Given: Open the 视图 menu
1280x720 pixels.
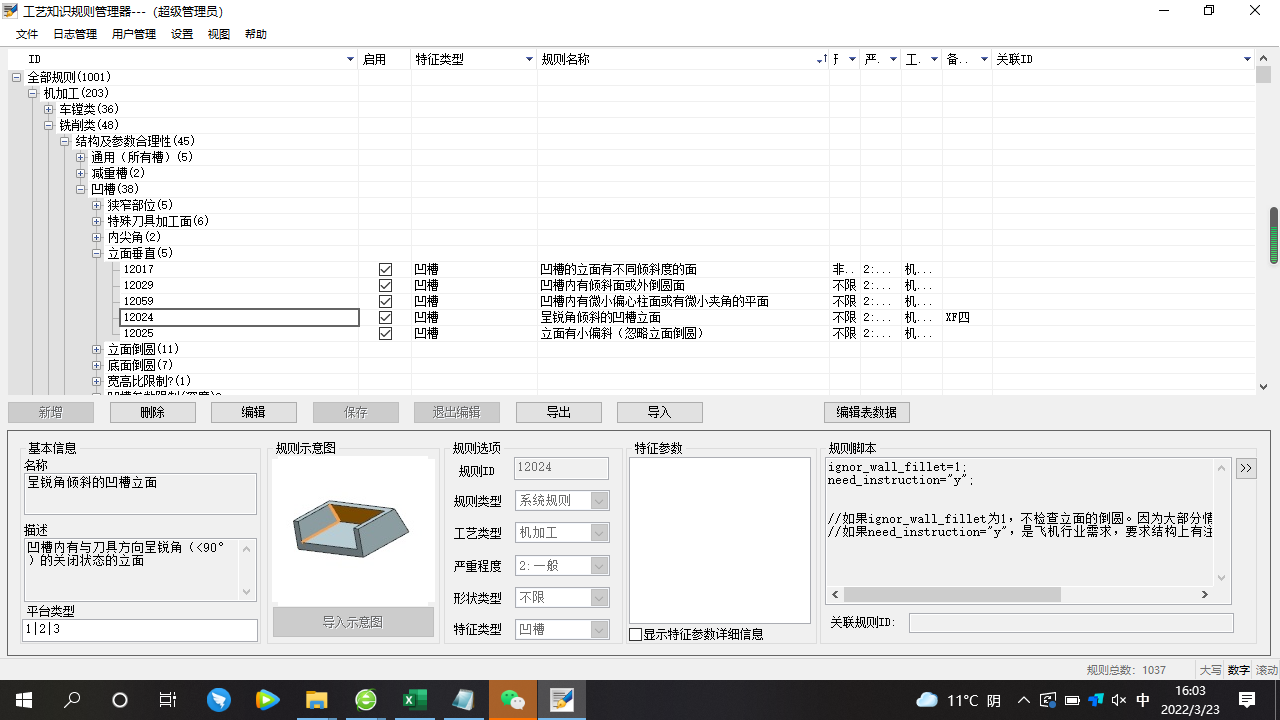Looking at the screenshot, I should pyautogui.click(x=218, y=33).
